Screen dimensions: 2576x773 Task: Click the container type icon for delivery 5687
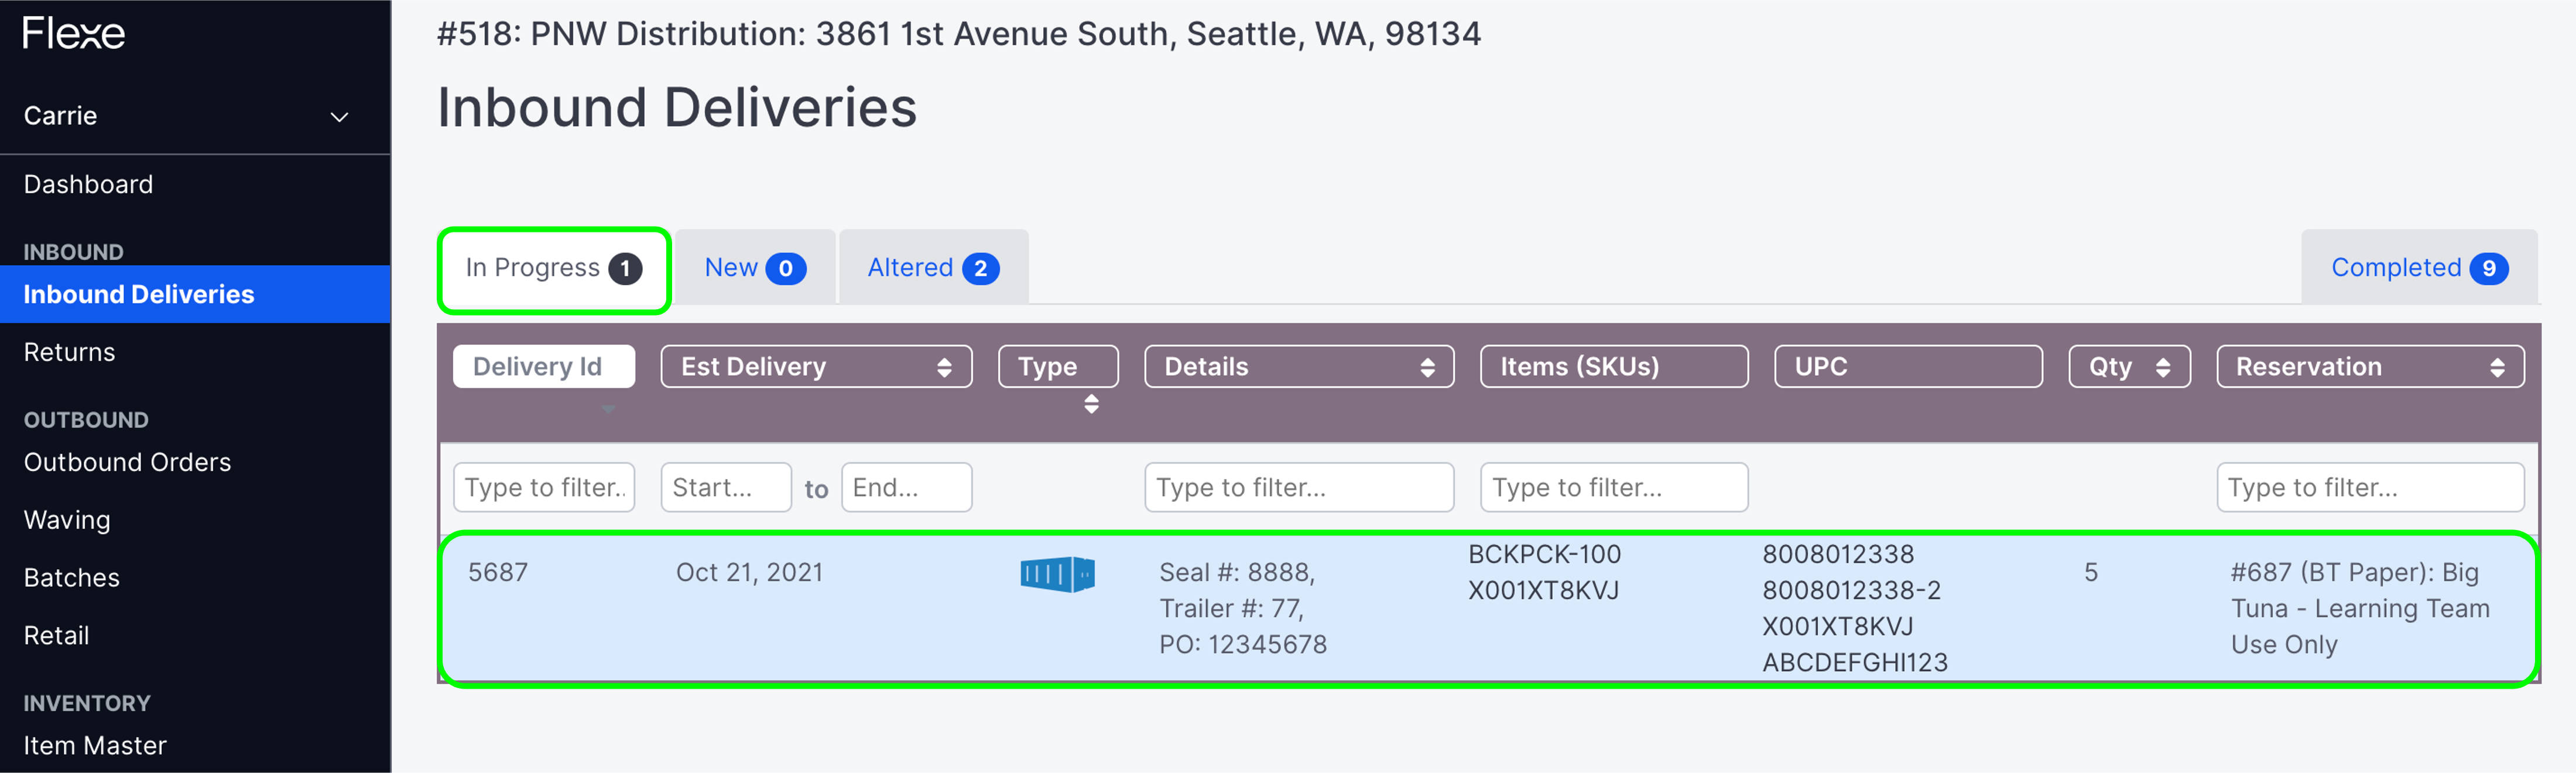tap(1057, 574)
